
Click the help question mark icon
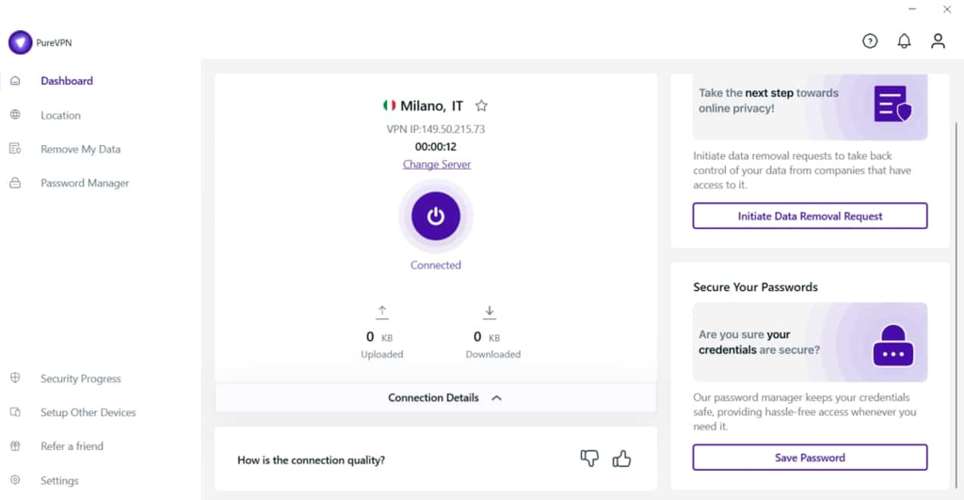(x=870, y=41)
